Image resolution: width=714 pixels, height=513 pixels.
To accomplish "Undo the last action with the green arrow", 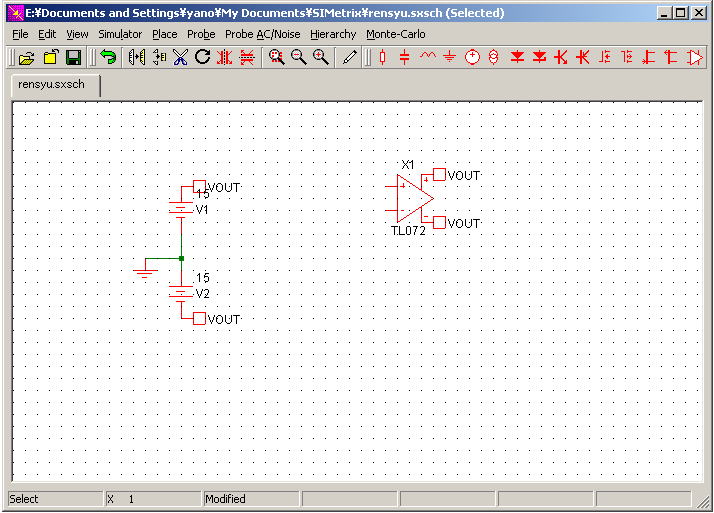I will pyautogui.click(x=108, y=58).
